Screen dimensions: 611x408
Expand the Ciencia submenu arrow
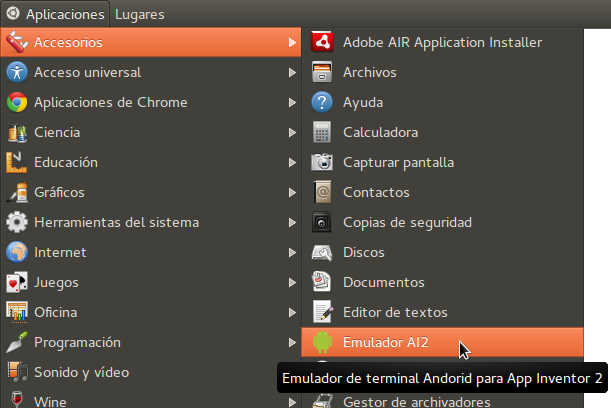point(292,132)
